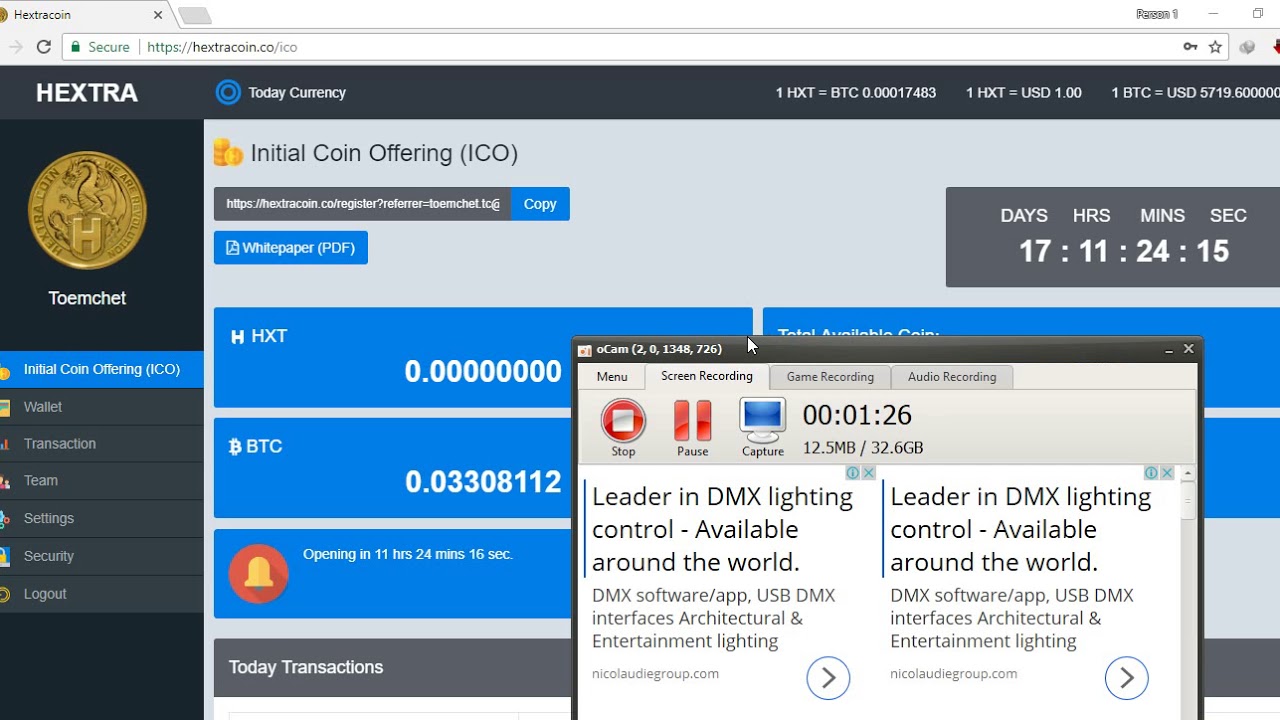Switch to Audio Recording tab
The image size is (1280, 720).
tap(952, 377)
